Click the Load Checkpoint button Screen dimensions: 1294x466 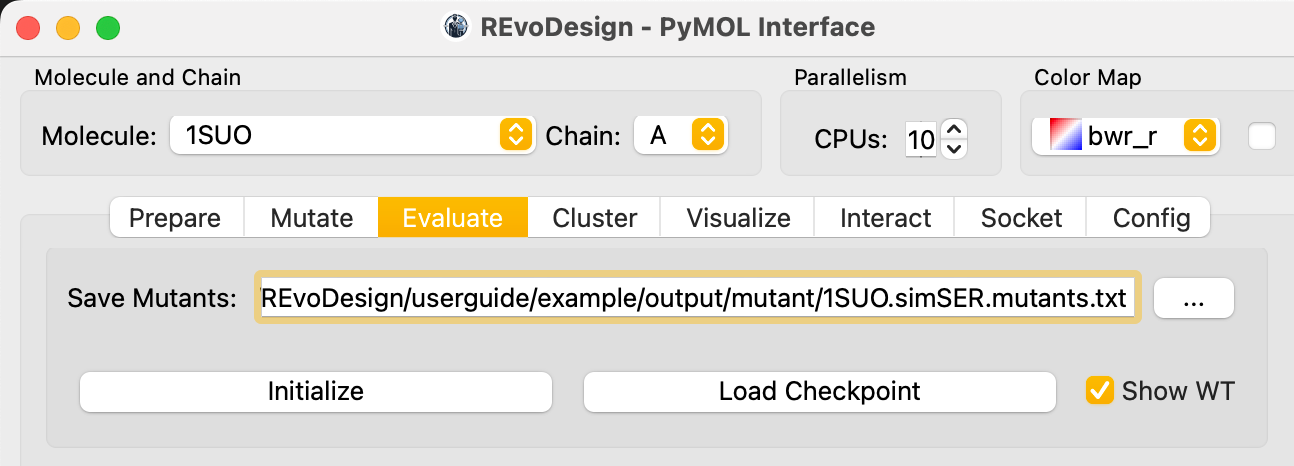pyautogui.click(x=819, y=391)
